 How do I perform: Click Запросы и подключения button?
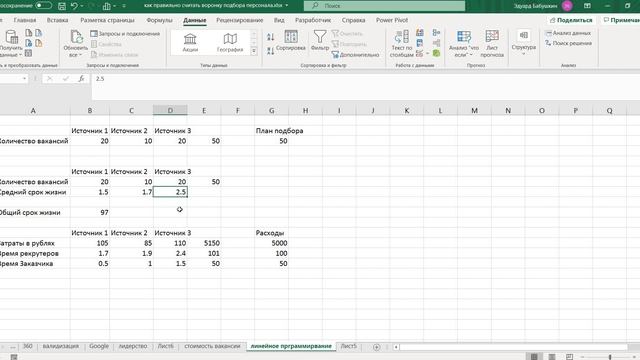(x=125, y=33)
